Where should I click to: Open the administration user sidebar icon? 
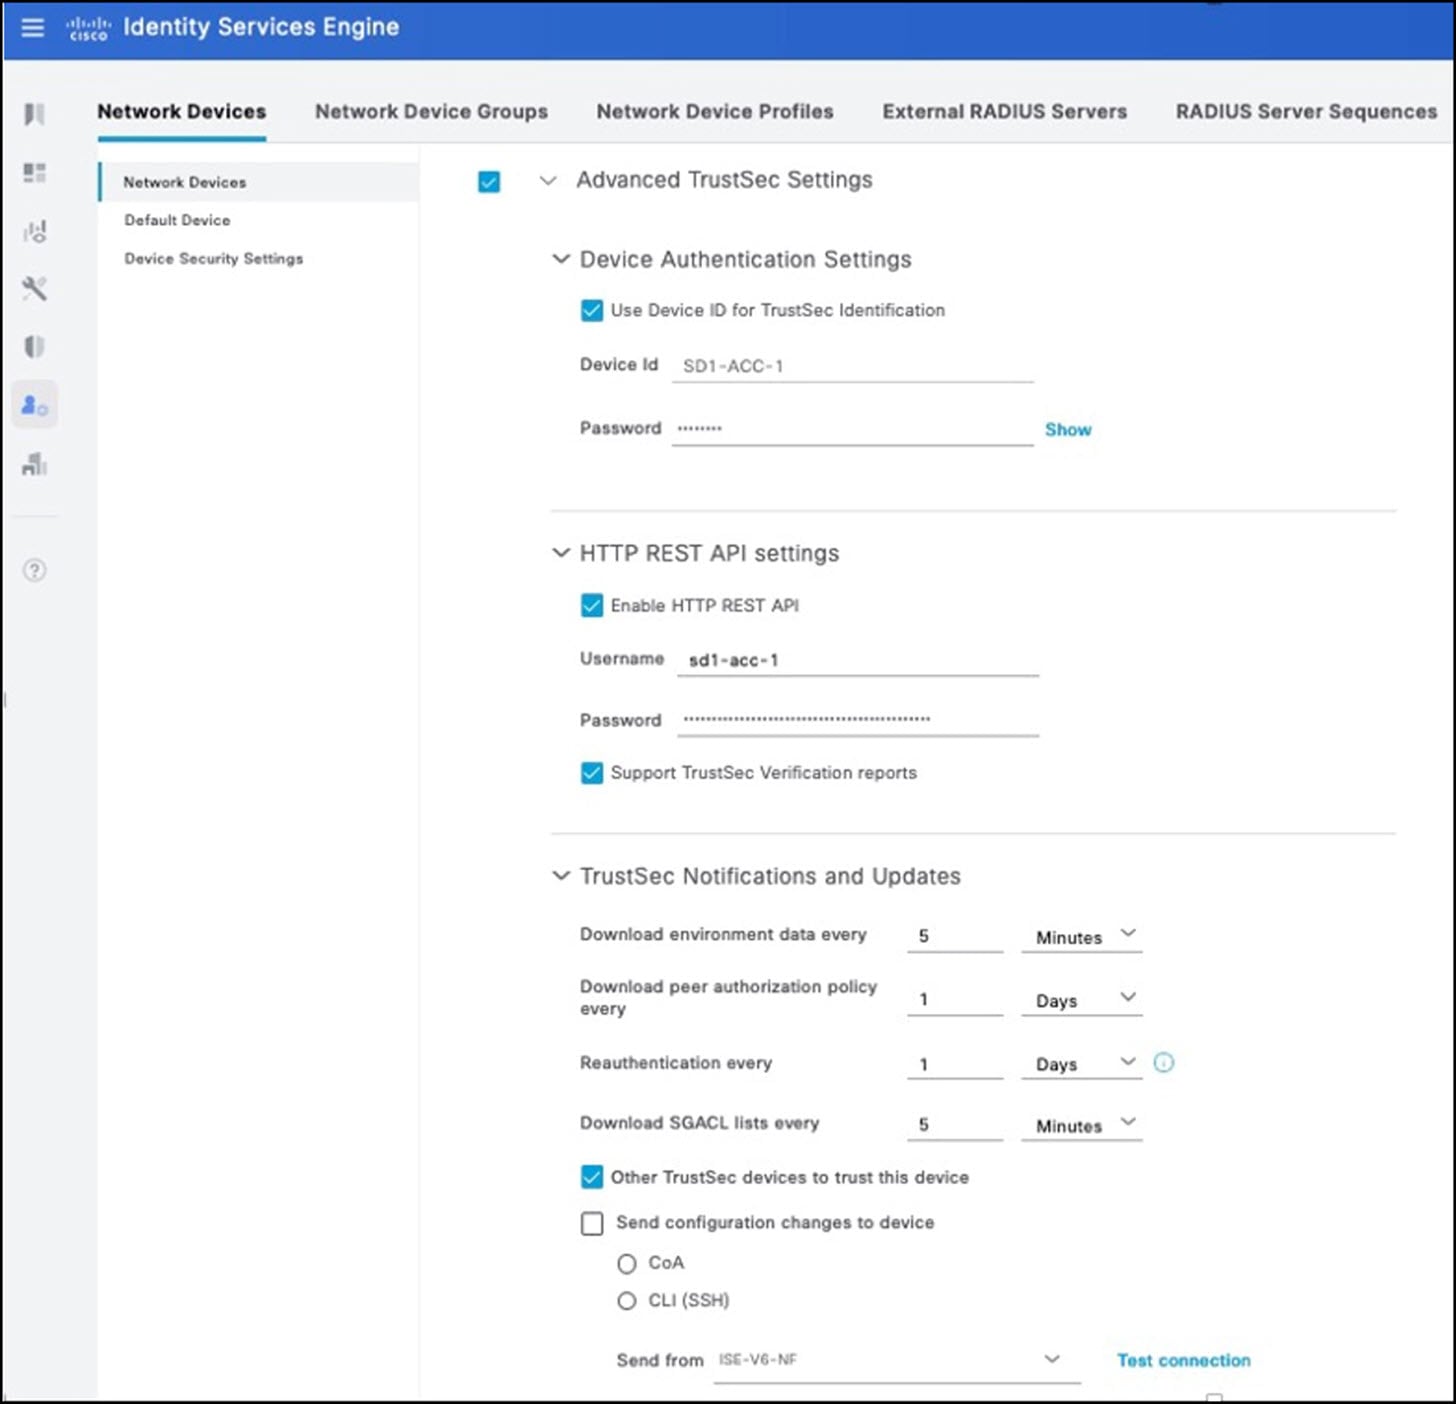tap(34, 405)
